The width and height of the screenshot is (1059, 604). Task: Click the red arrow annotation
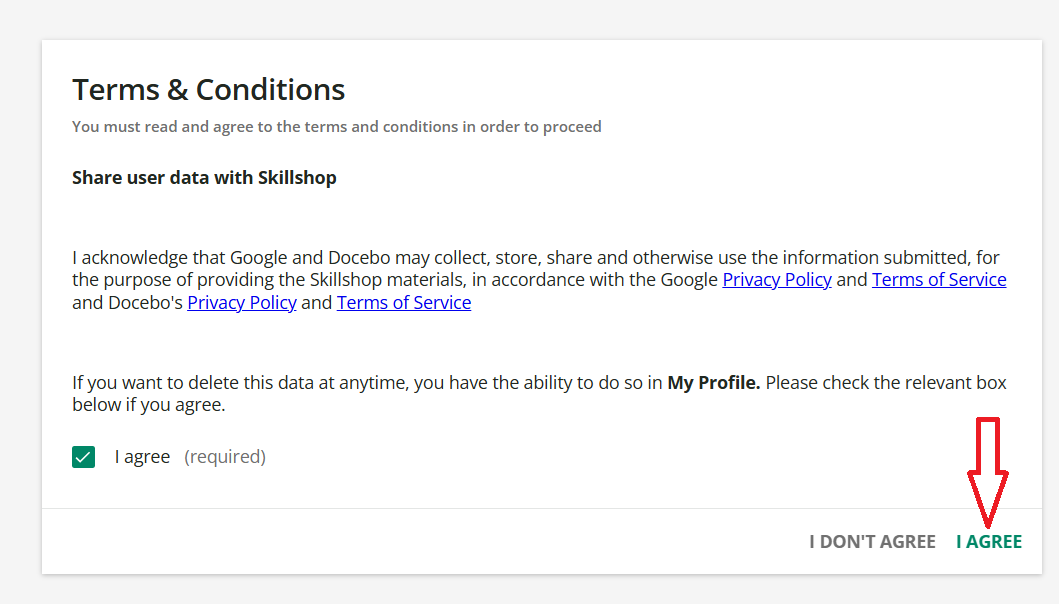tap(988, 470)
